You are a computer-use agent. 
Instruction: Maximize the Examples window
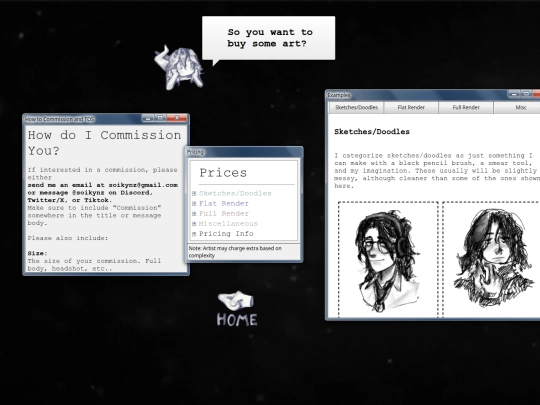pos(526,94)
